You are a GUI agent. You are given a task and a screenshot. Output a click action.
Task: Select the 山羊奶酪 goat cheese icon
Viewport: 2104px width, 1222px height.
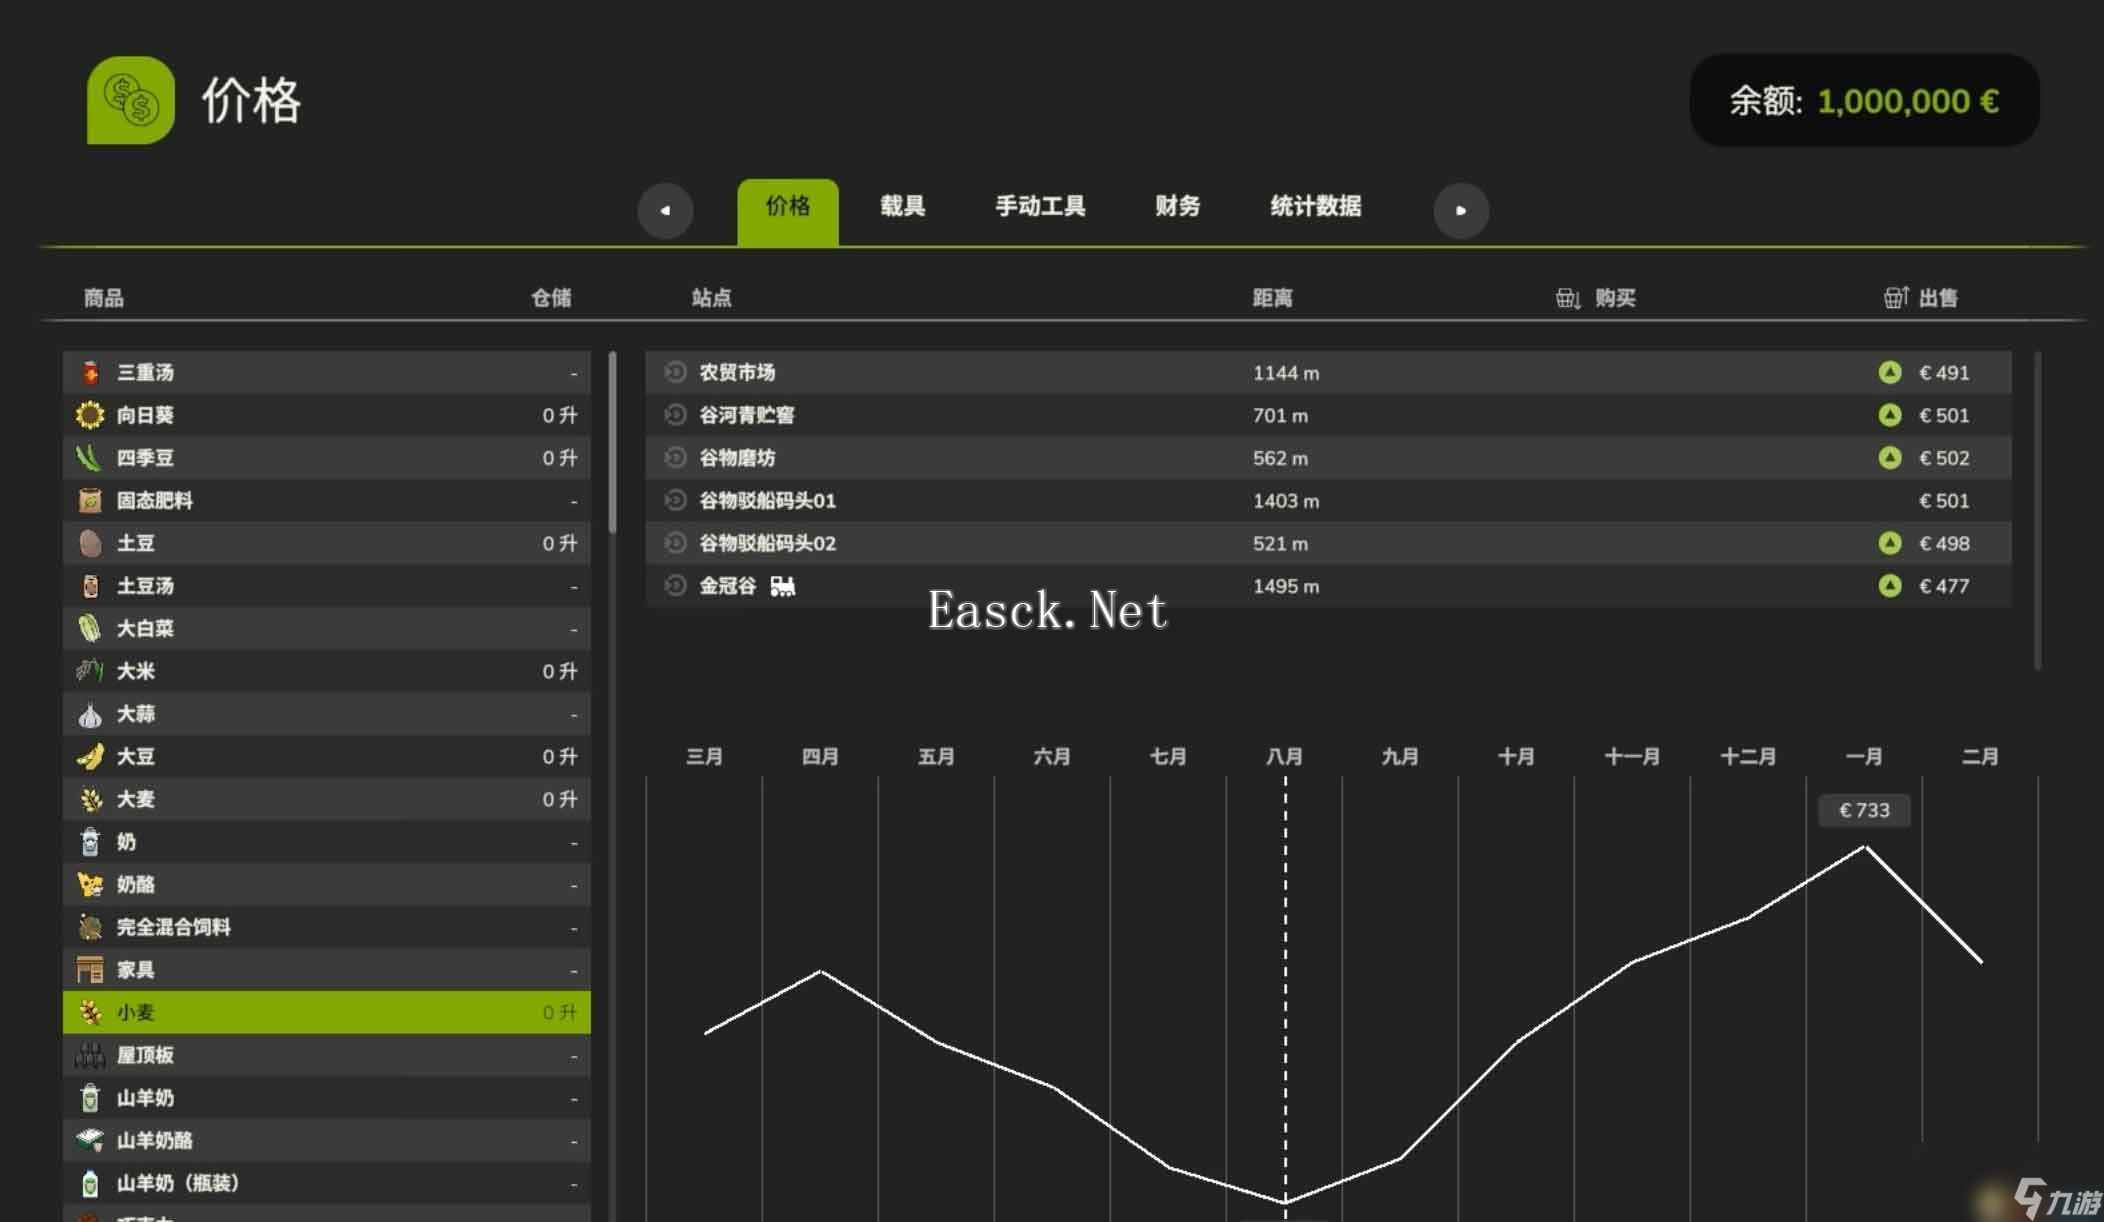pos(90,1140)
